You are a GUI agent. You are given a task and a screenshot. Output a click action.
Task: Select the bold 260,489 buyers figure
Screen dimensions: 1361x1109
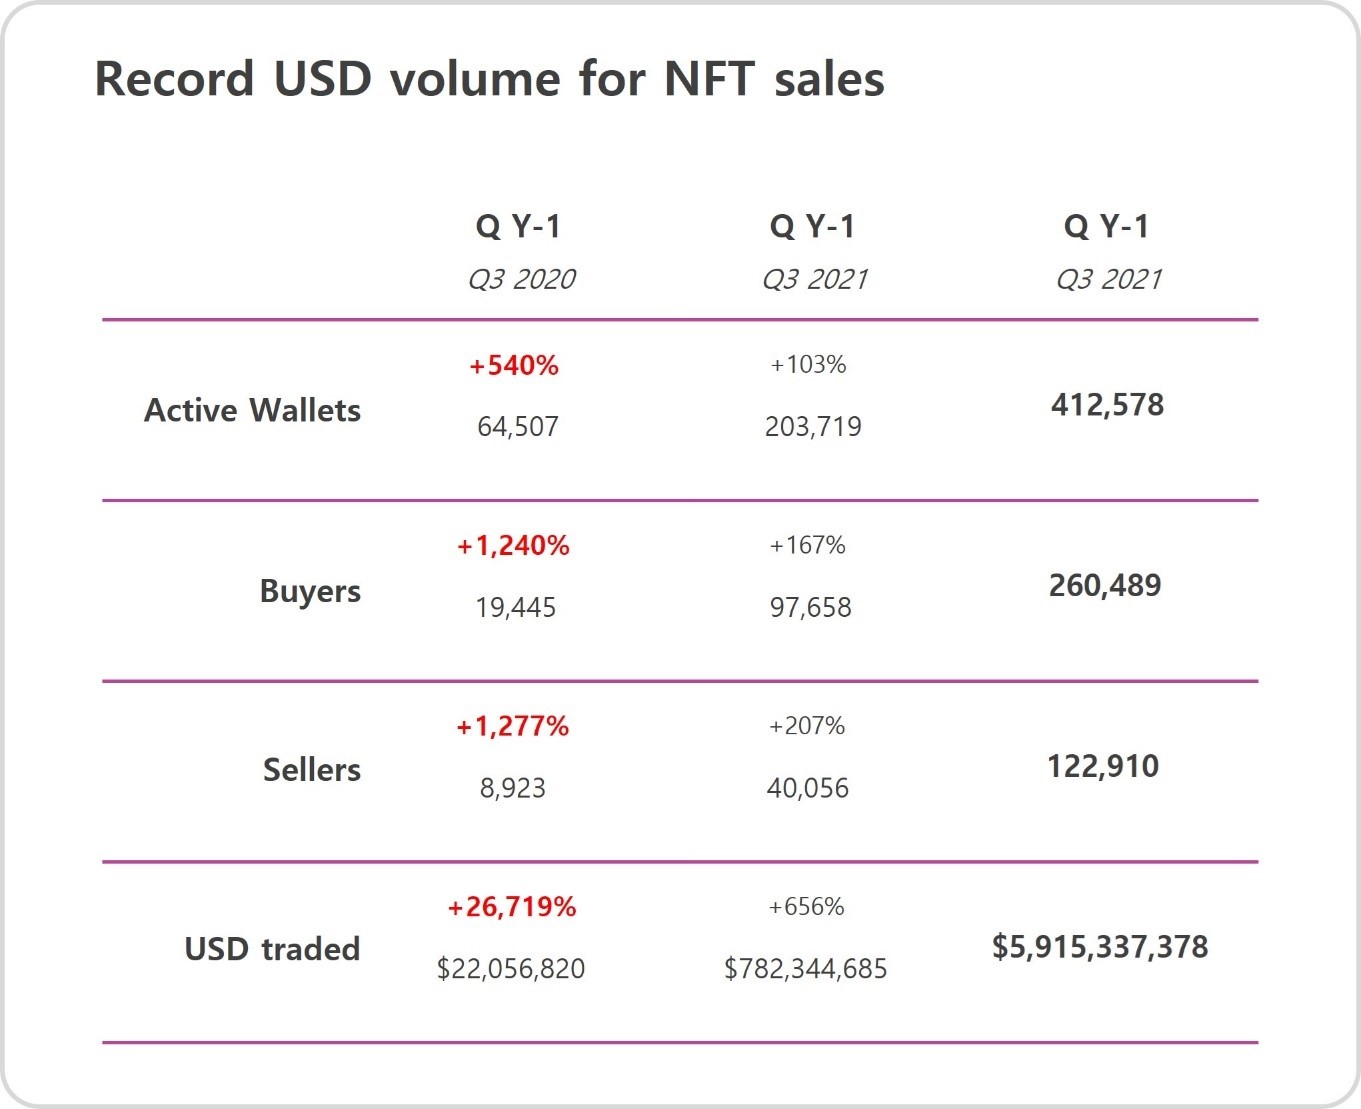(1105, 586)
